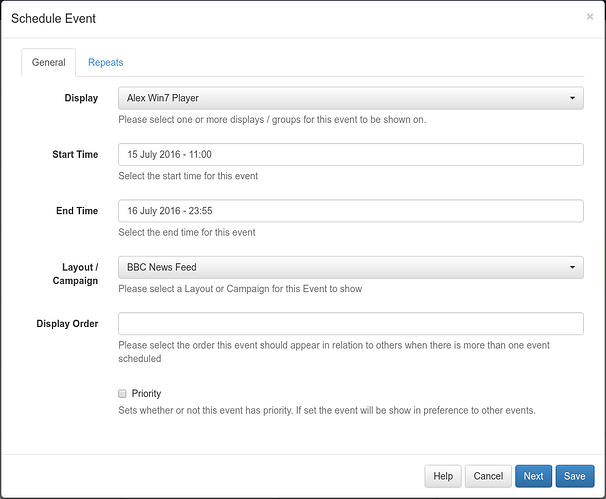Go to the Next step
606x499 pixels.
pos(533,477)
